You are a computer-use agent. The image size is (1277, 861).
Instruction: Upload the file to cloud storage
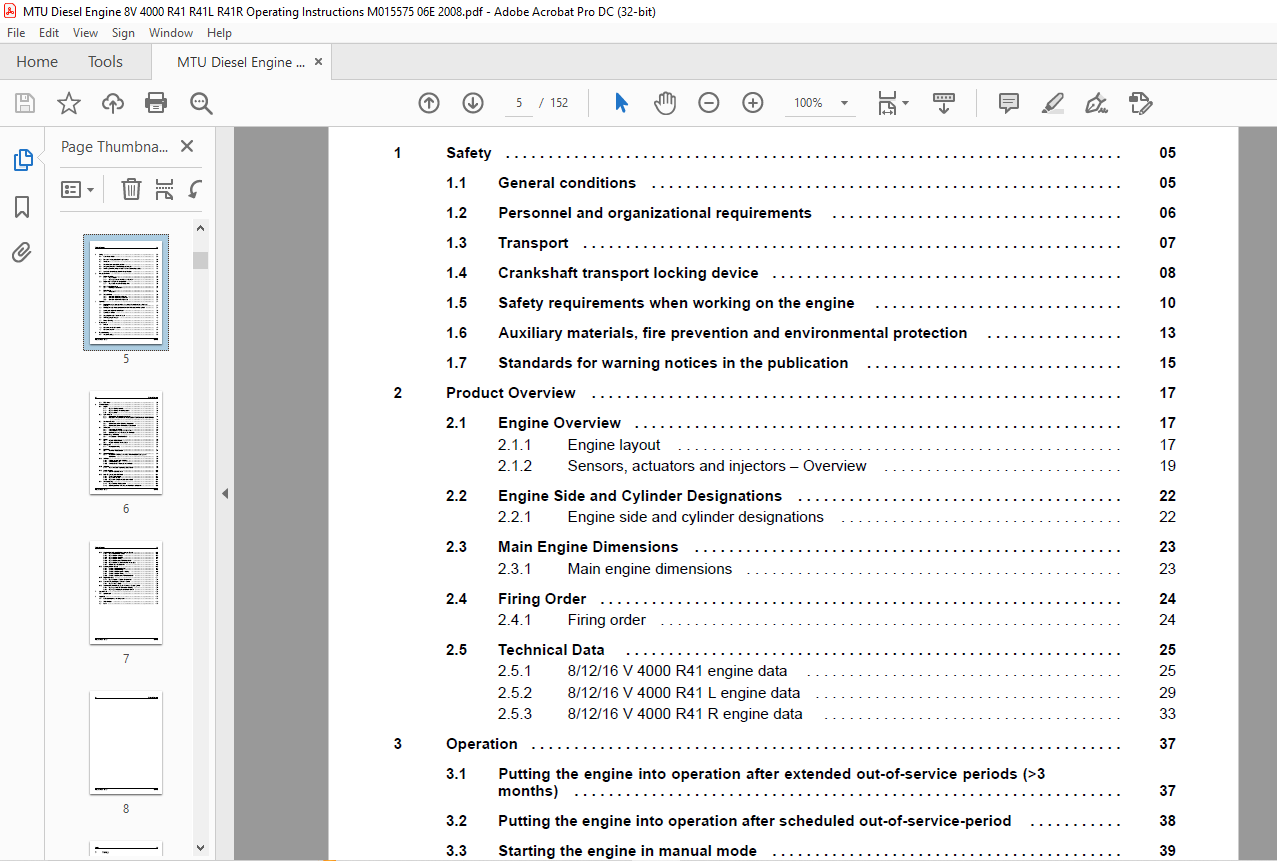(113, 103)
